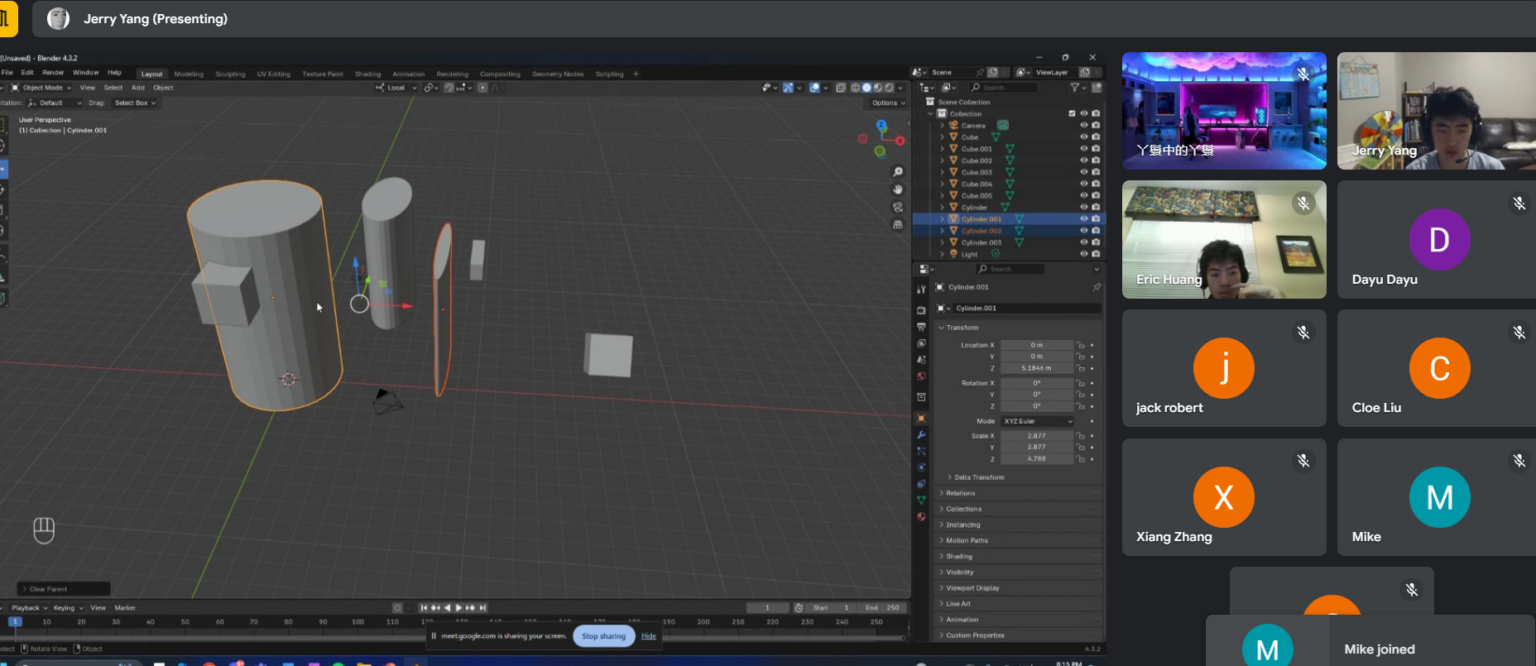Select rendered viewport shading mode
This screenshot has height=666, width=1536.
pyautogui.click(x=889, y=88)
